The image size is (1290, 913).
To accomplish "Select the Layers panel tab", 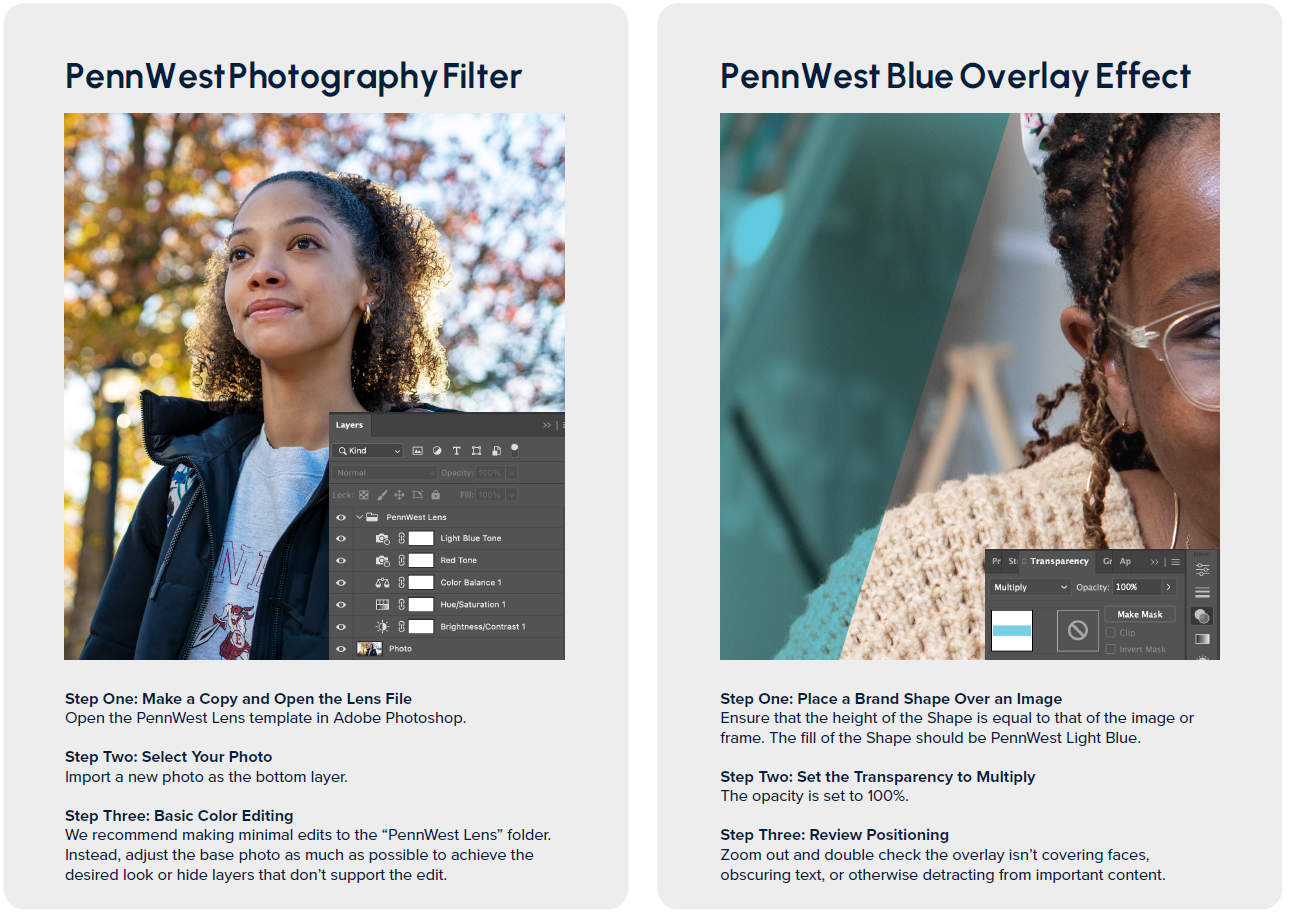I will (x=349, y=425).
